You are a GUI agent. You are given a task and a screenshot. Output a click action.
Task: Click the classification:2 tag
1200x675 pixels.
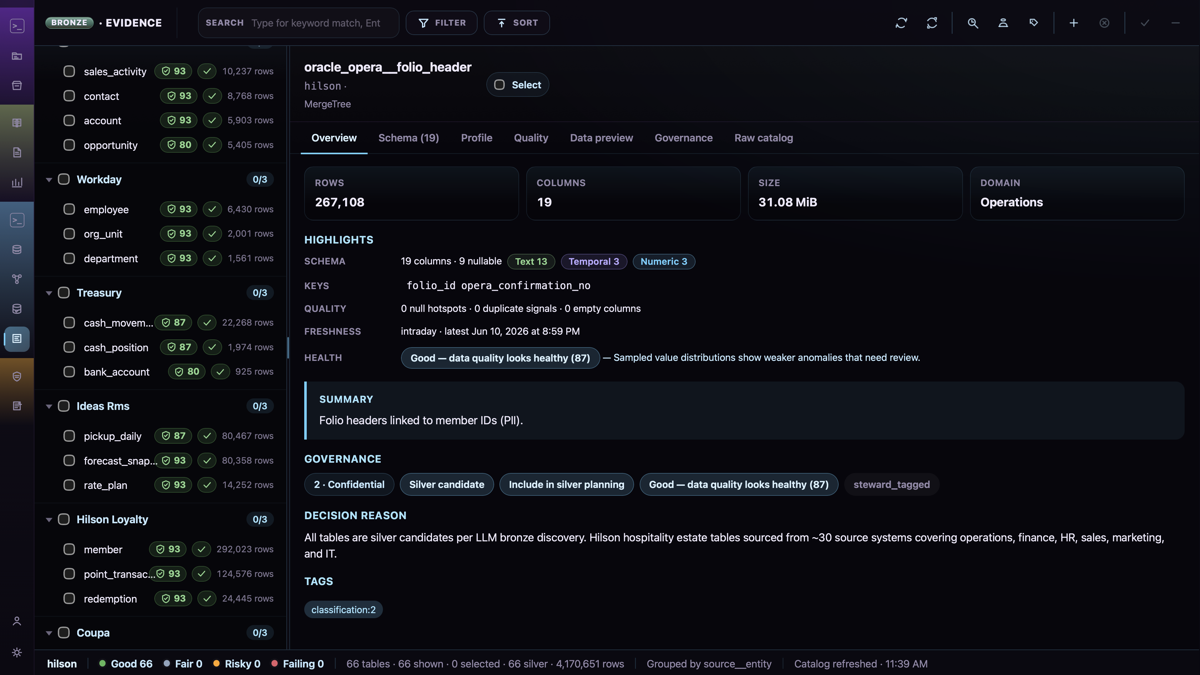point(343,610)
